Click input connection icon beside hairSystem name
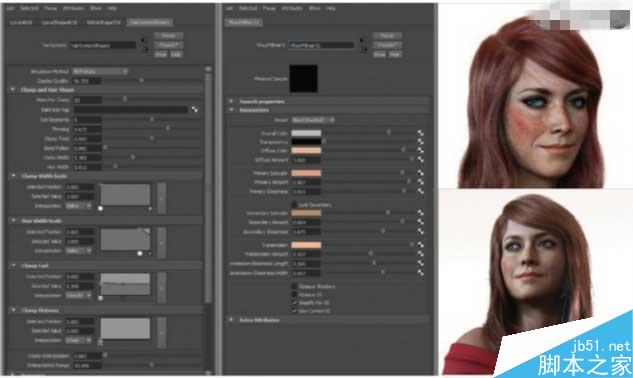The image size is (633, 378). coord(143,41)
